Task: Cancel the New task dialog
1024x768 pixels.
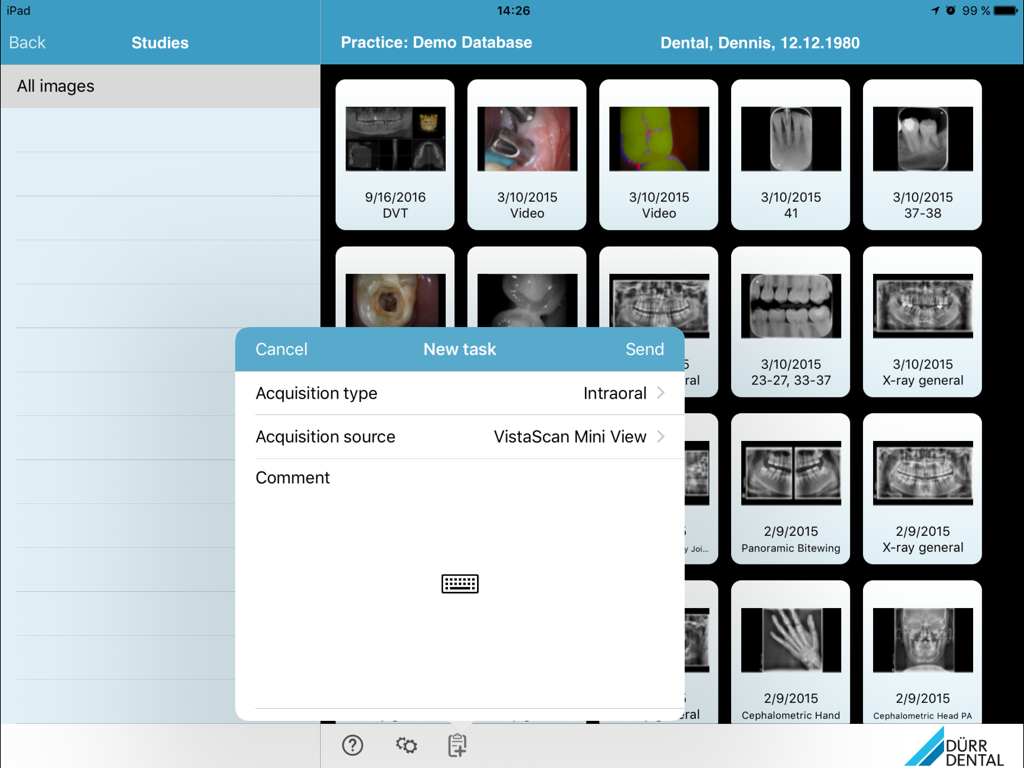Action: click(281, 349)
